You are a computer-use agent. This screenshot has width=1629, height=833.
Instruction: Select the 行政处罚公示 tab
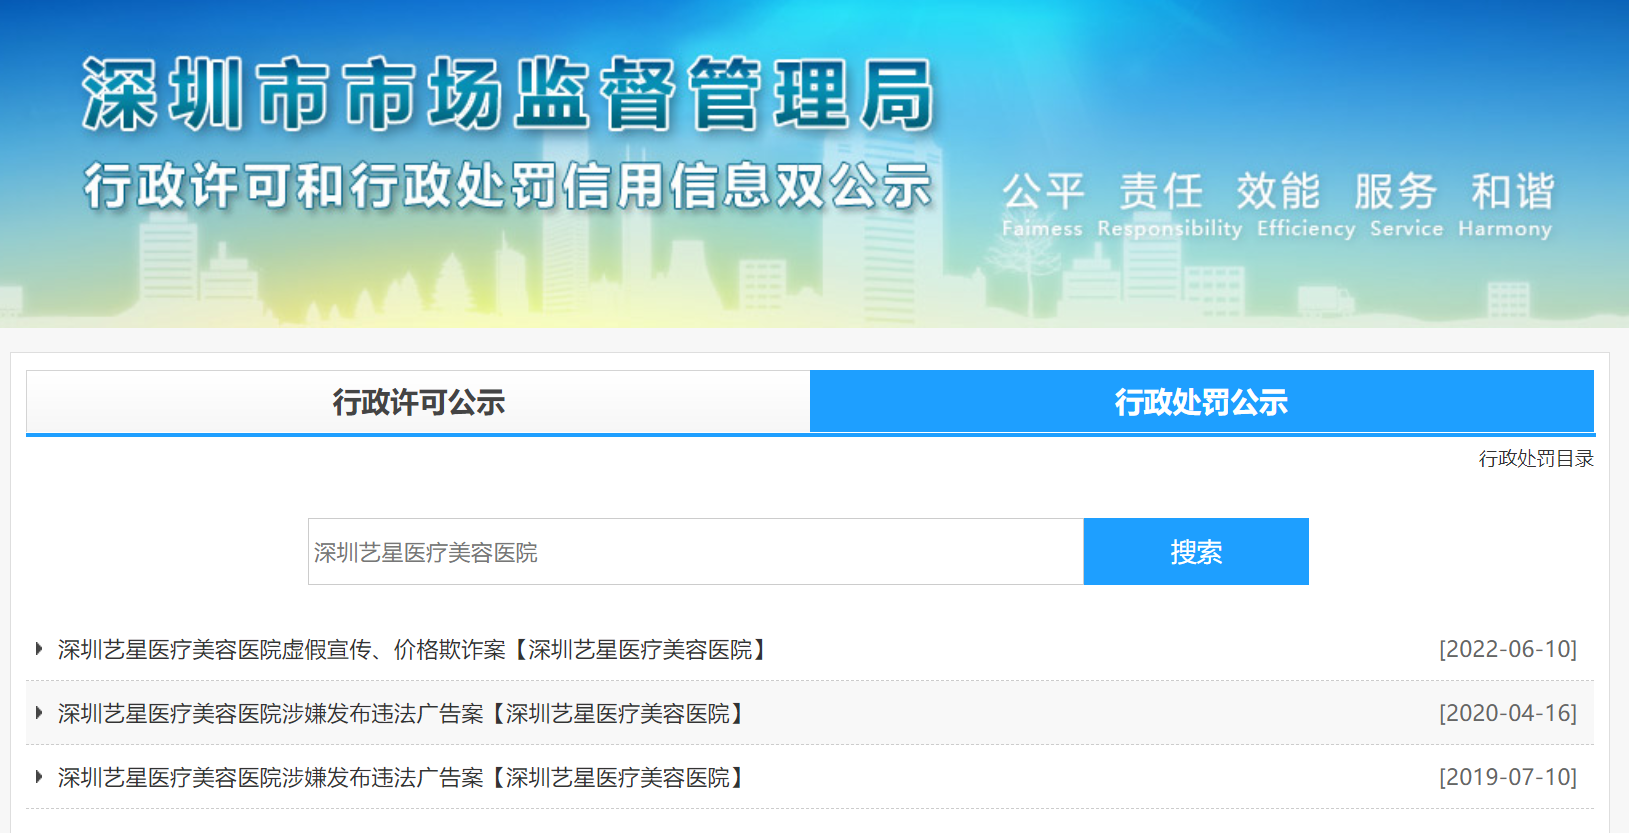point(1201,402)
